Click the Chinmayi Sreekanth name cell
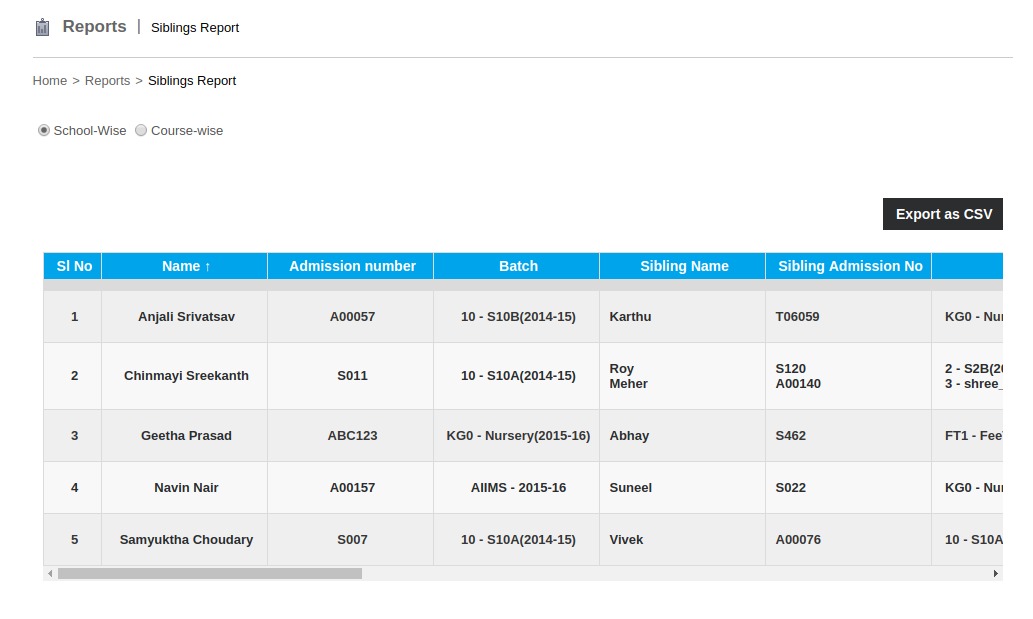This screenshot has height=619, width=1033. point(186,376)
